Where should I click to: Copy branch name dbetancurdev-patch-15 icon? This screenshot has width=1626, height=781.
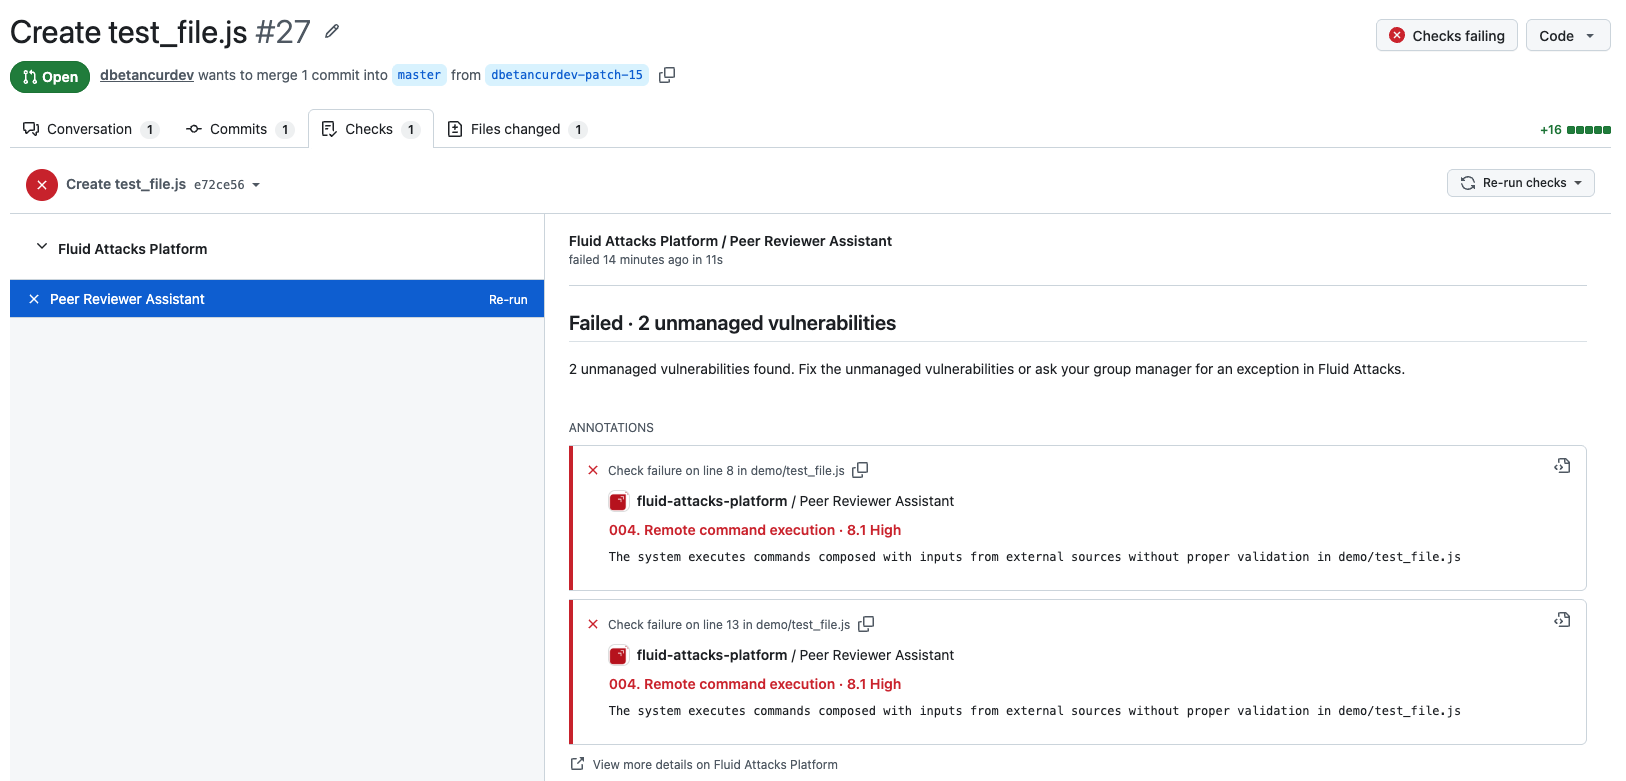click(x=667, y=75)
